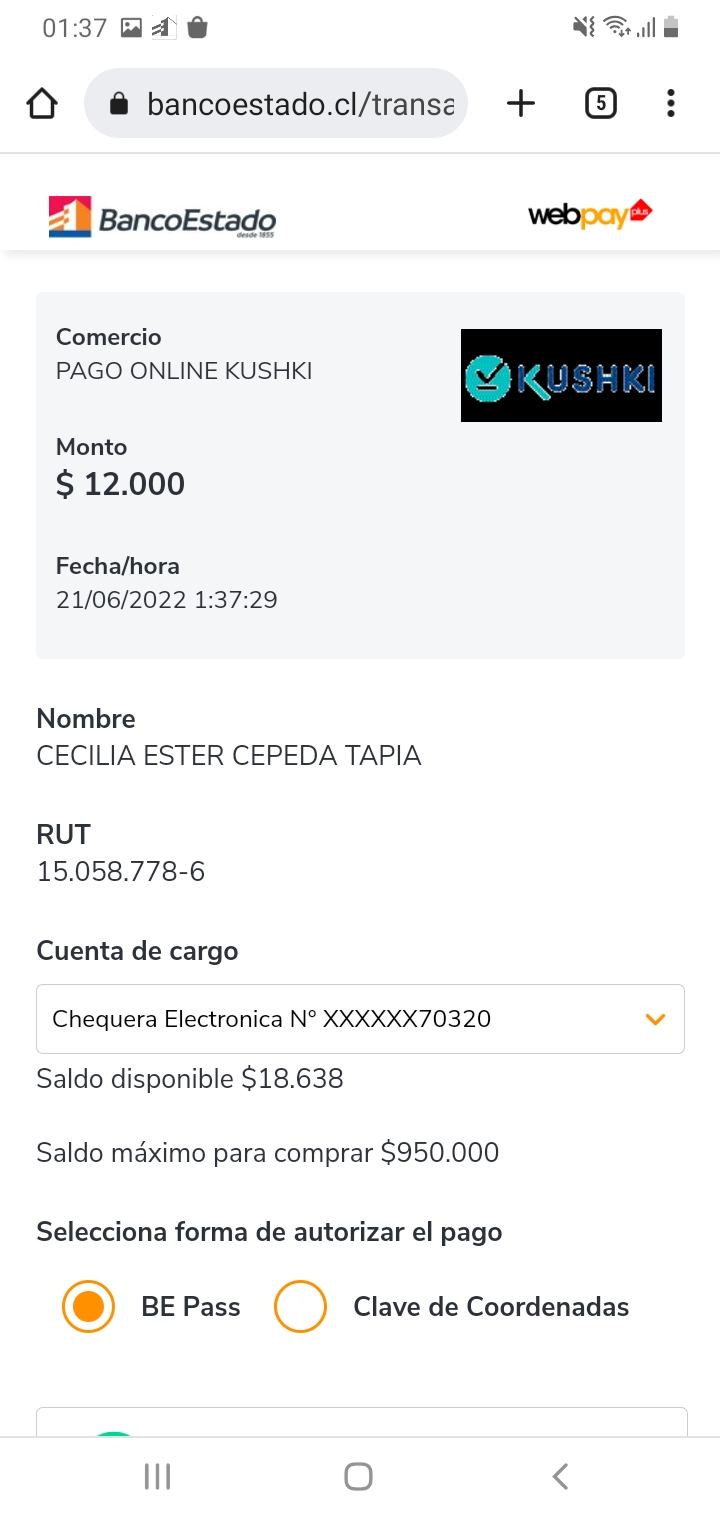Tap the bancoestado.cl URL address bar
The height and width of the screenshot is (1520, 720).
click(x=300, y=103)
